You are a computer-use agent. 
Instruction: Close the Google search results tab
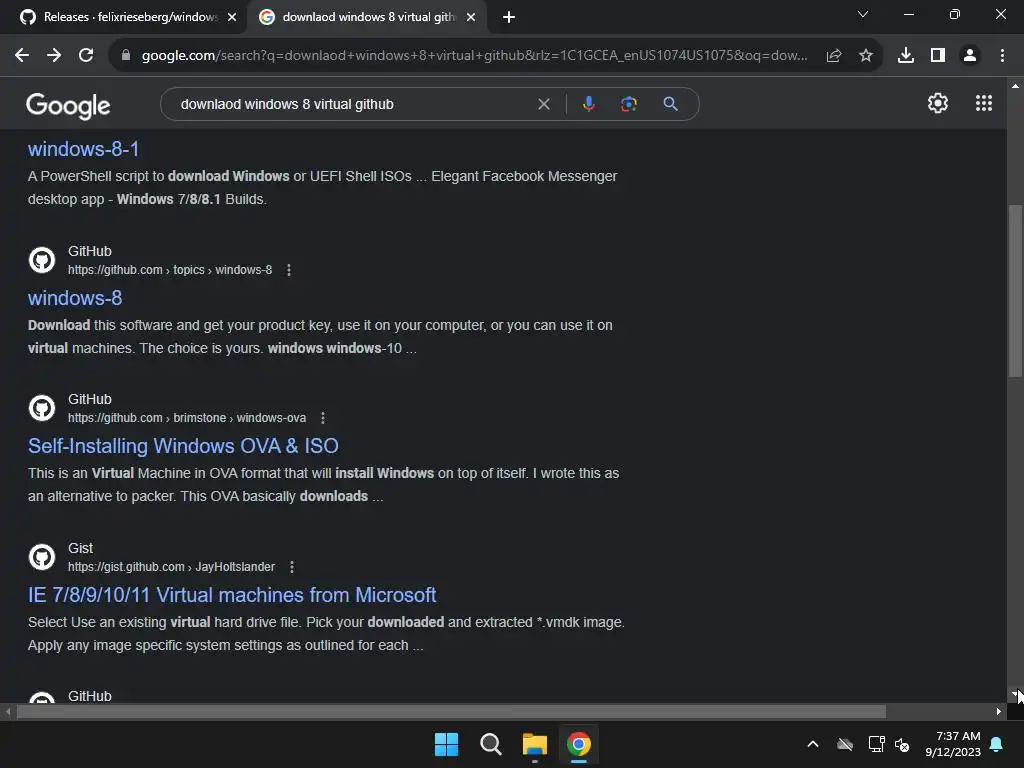(471, 17)
